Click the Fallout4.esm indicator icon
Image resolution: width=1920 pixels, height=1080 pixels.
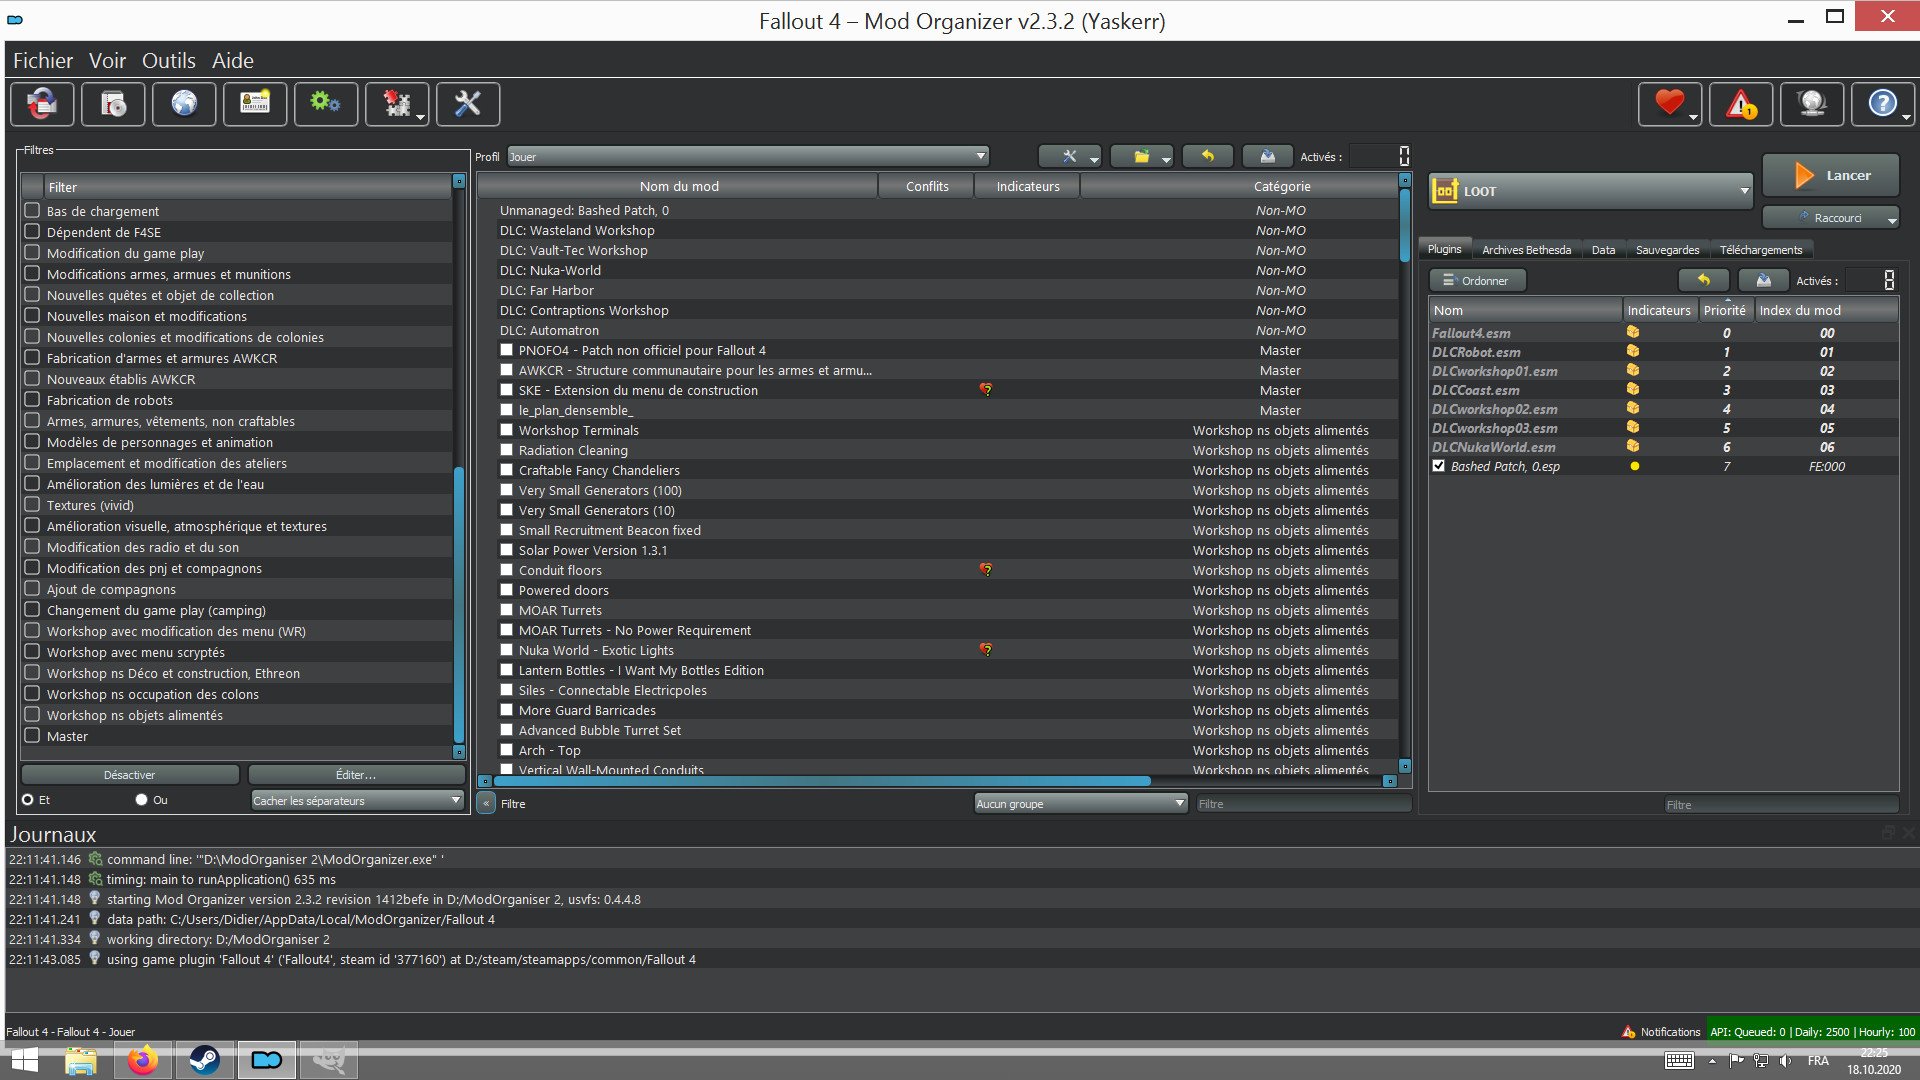(1633, 333)
